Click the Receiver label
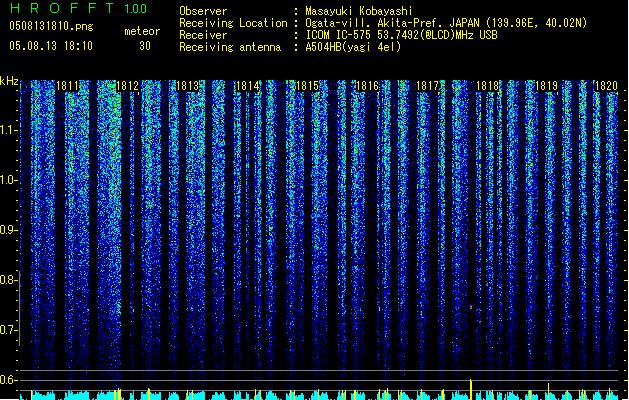The height and width of the screenshot is (400, 629). pyautogui.click(x=203, y=35)
